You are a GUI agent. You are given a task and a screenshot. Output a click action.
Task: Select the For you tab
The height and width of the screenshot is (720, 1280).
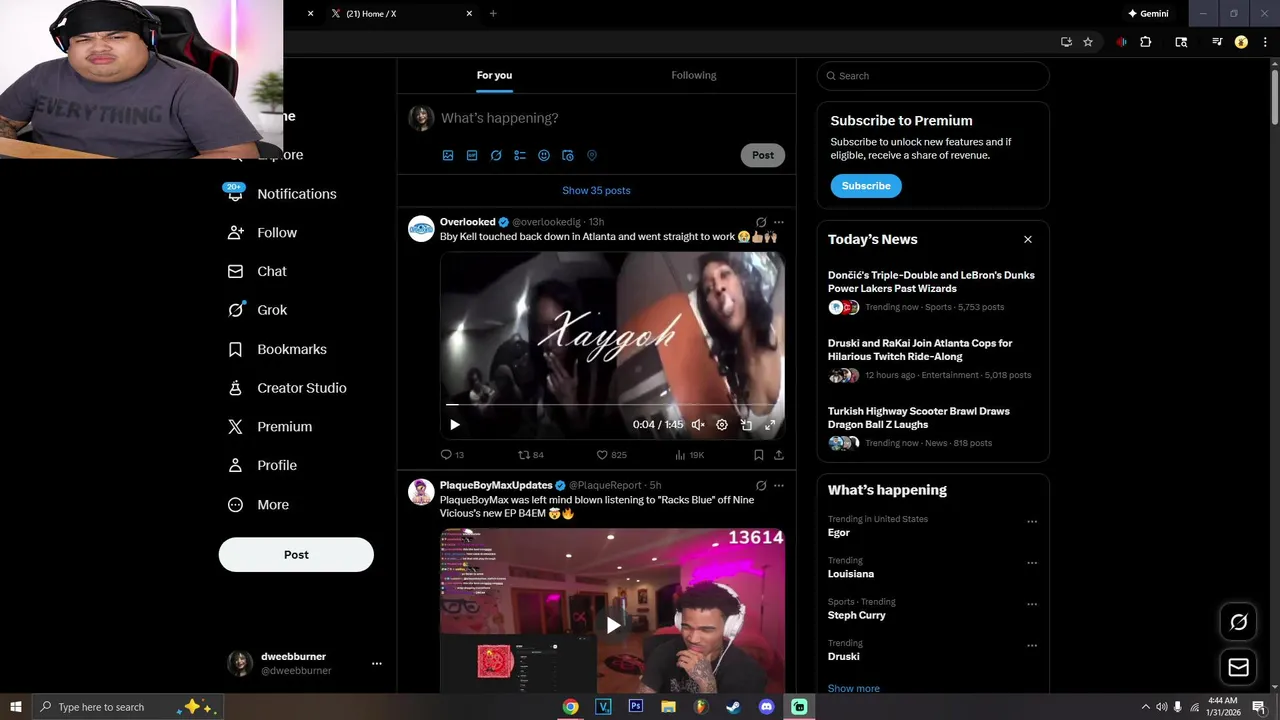point(494,75)
